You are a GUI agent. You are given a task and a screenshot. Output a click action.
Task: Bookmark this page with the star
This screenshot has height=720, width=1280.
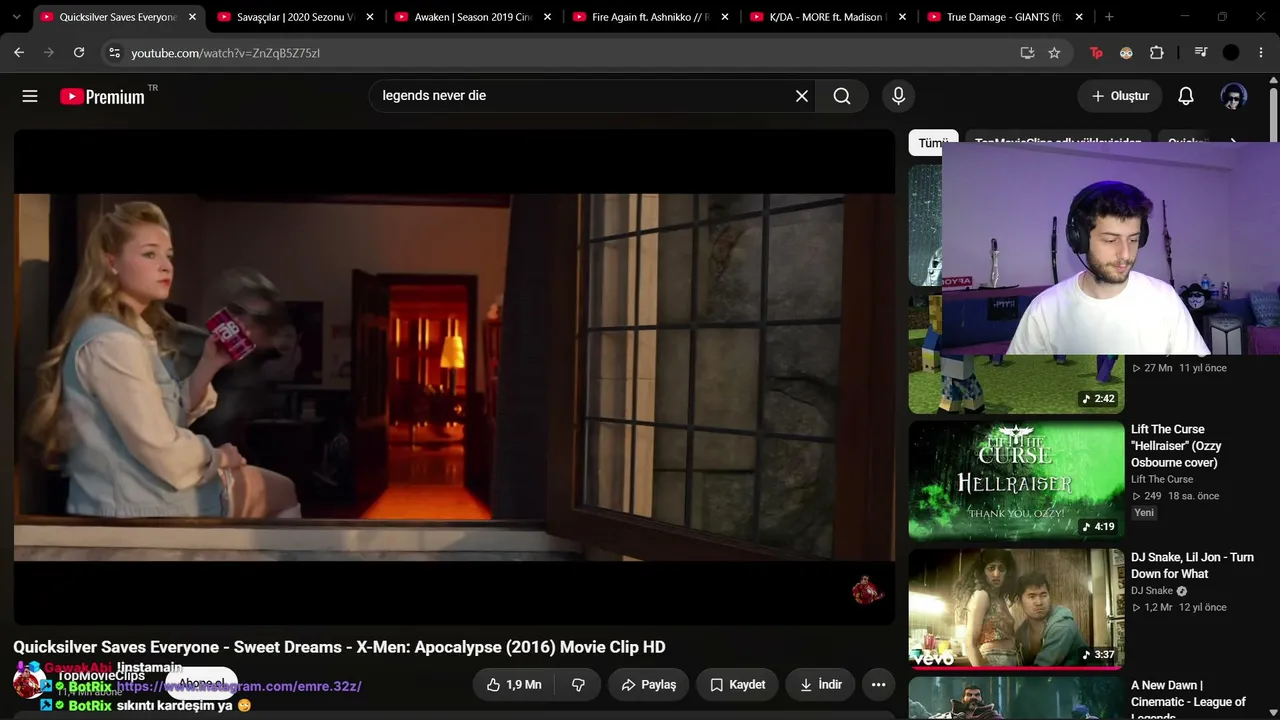(1054, 53)
